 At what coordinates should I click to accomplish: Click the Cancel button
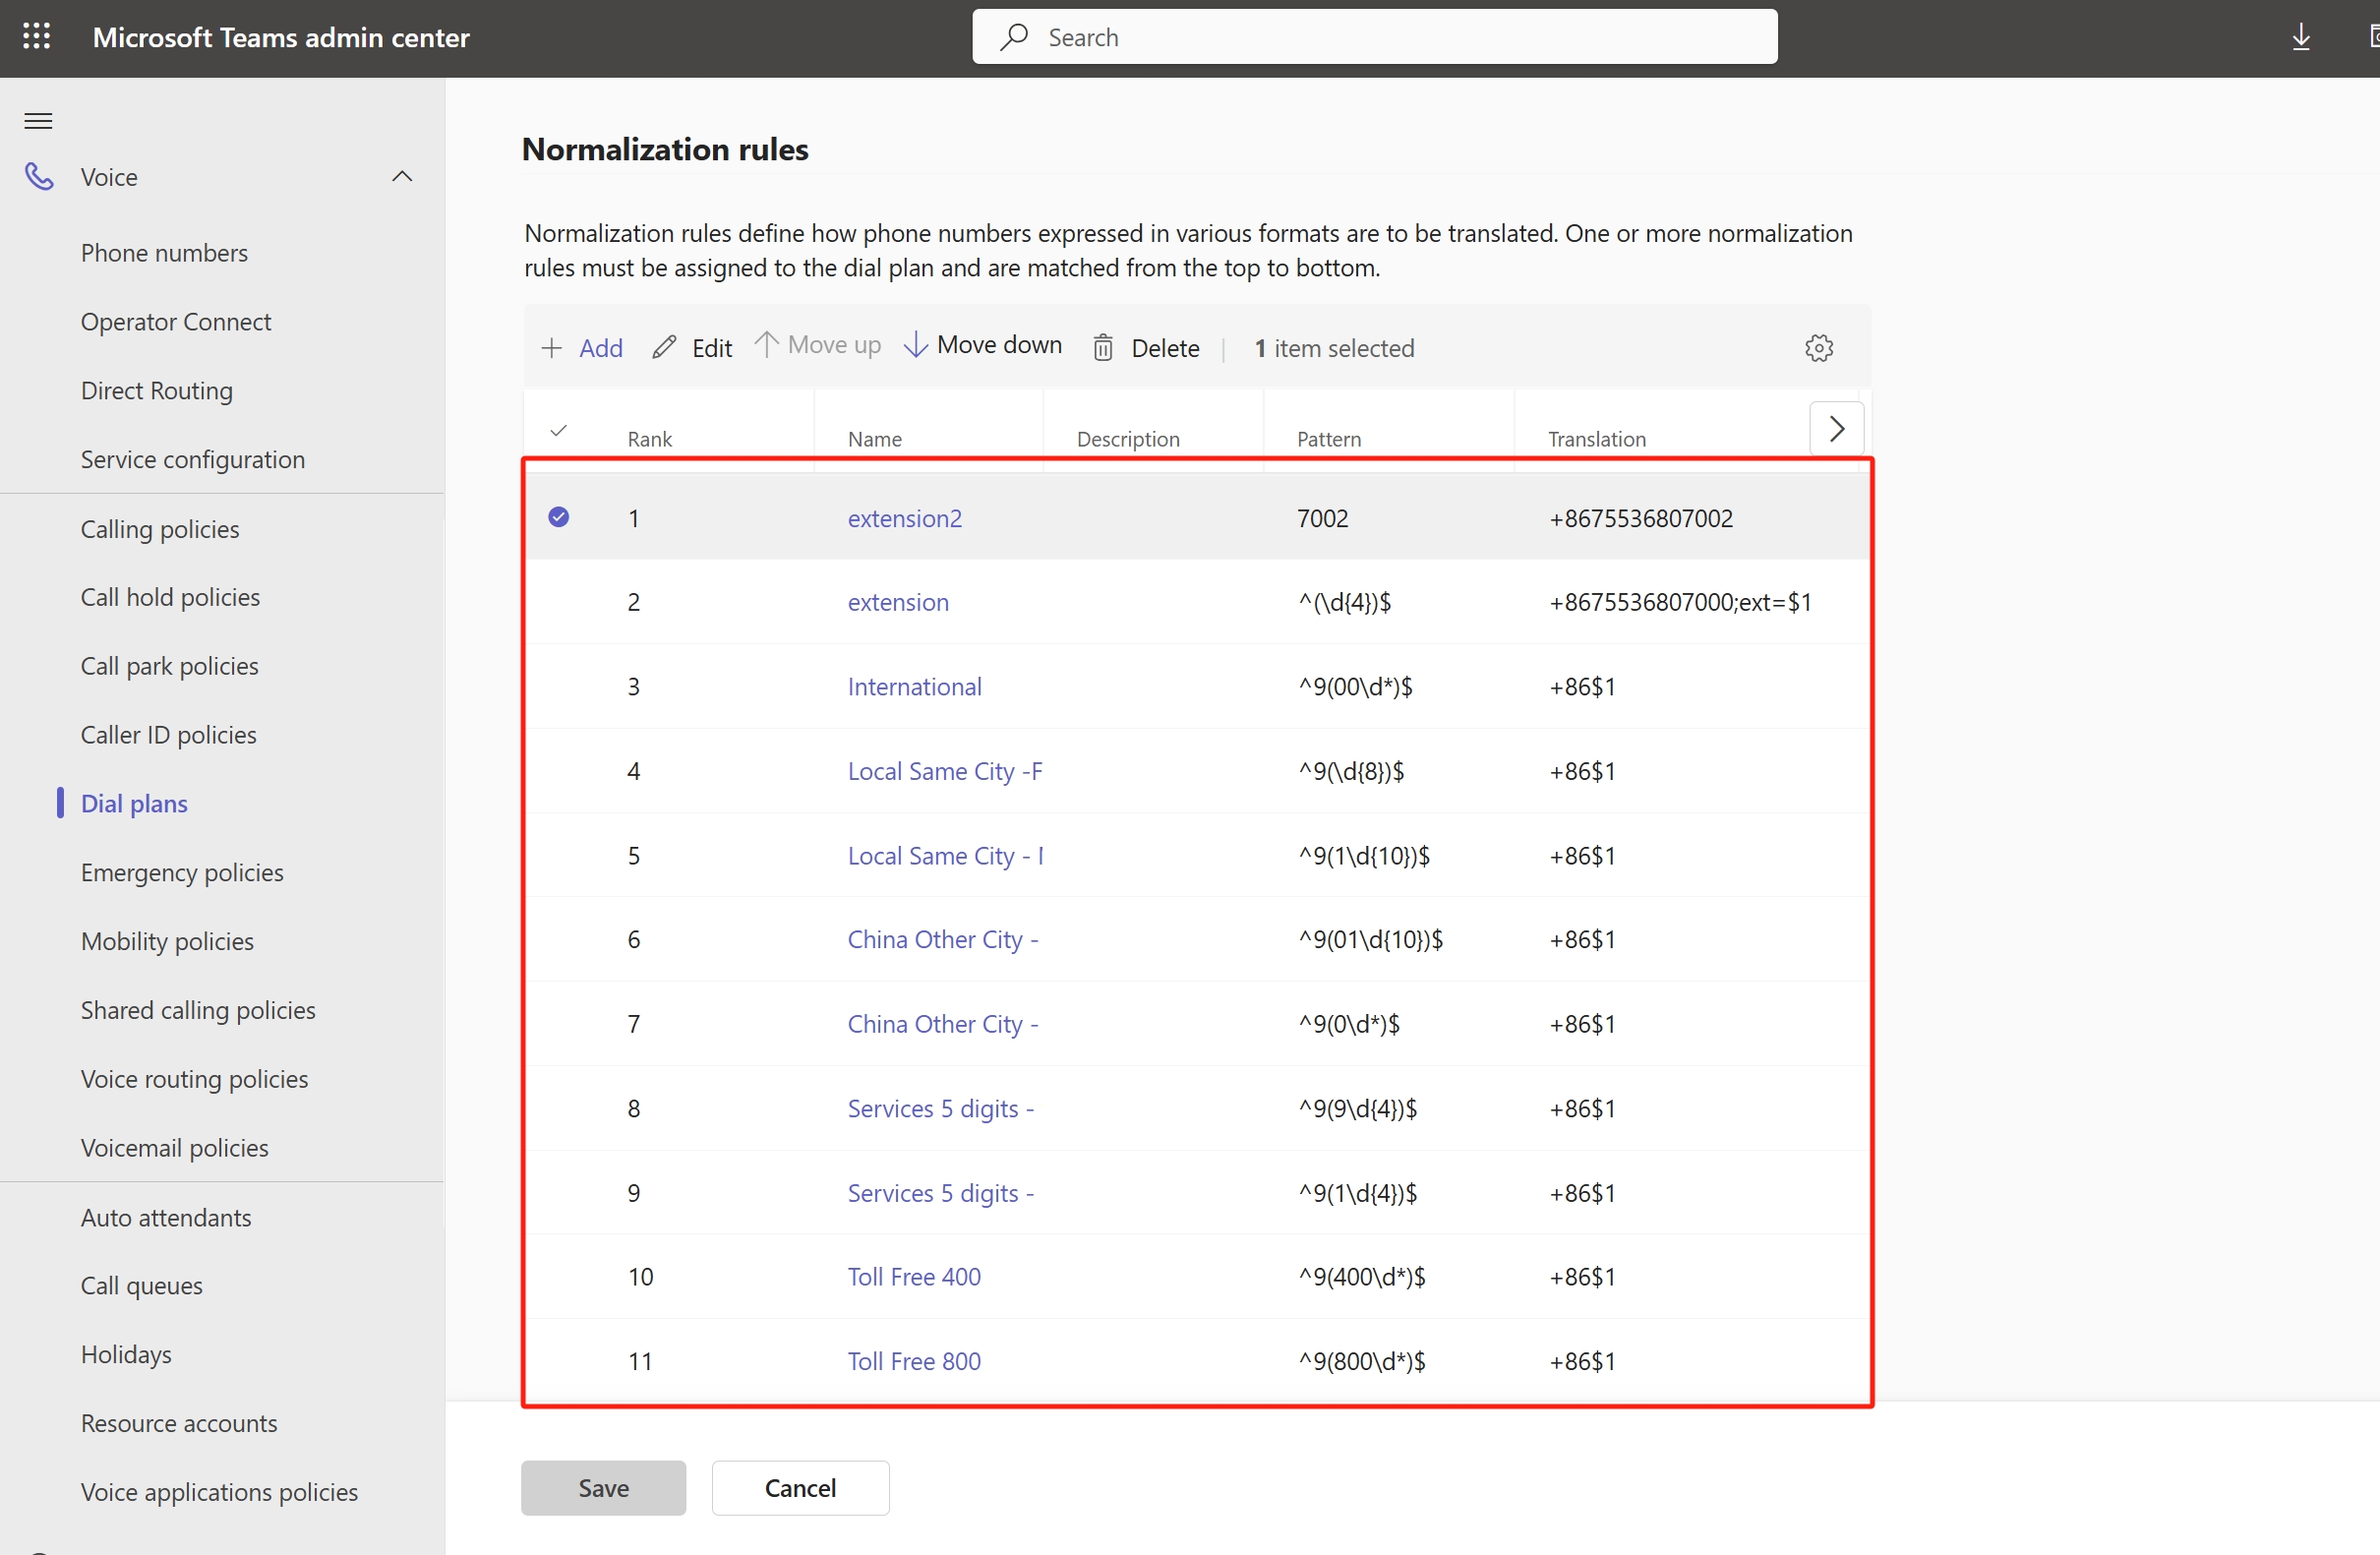(800, 1488)
